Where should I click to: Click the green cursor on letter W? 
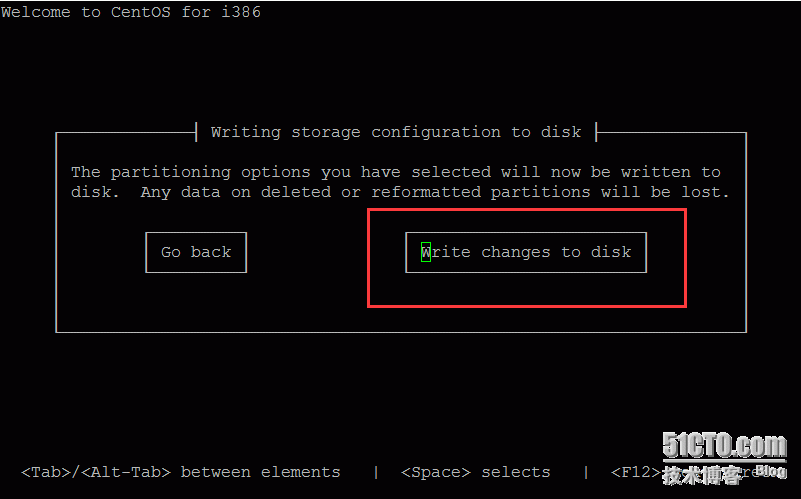(426, 252)
